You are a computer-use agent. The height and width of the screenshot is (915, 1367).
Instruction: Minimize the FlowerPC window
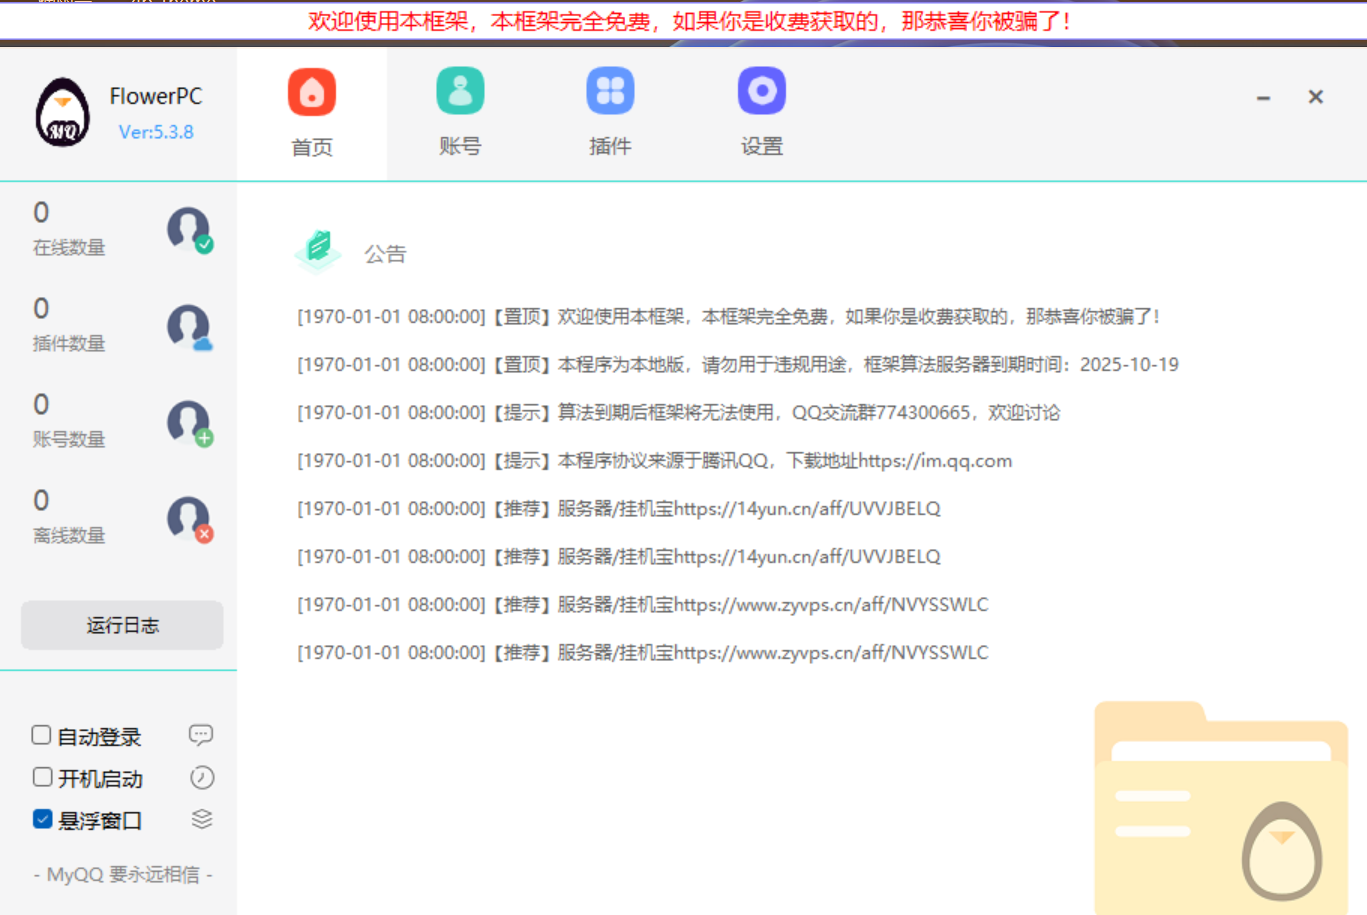[1263, 98]
